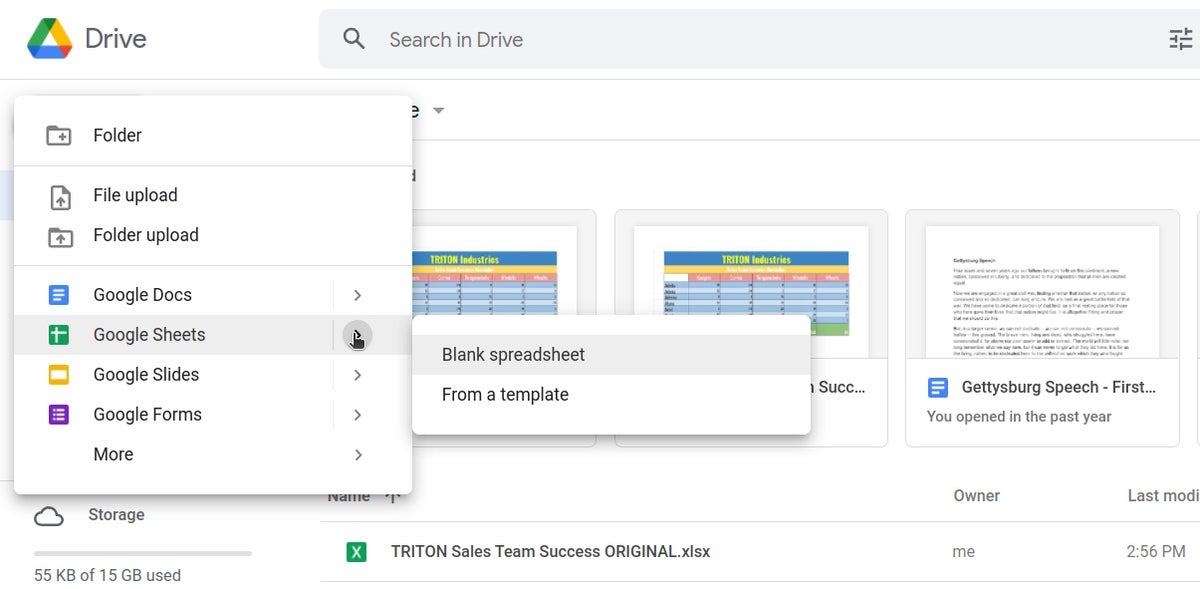Viewport: 1200px width, 589px height.
Task: Expand the Google Docs submenu arrow
Action: [357, 295]
